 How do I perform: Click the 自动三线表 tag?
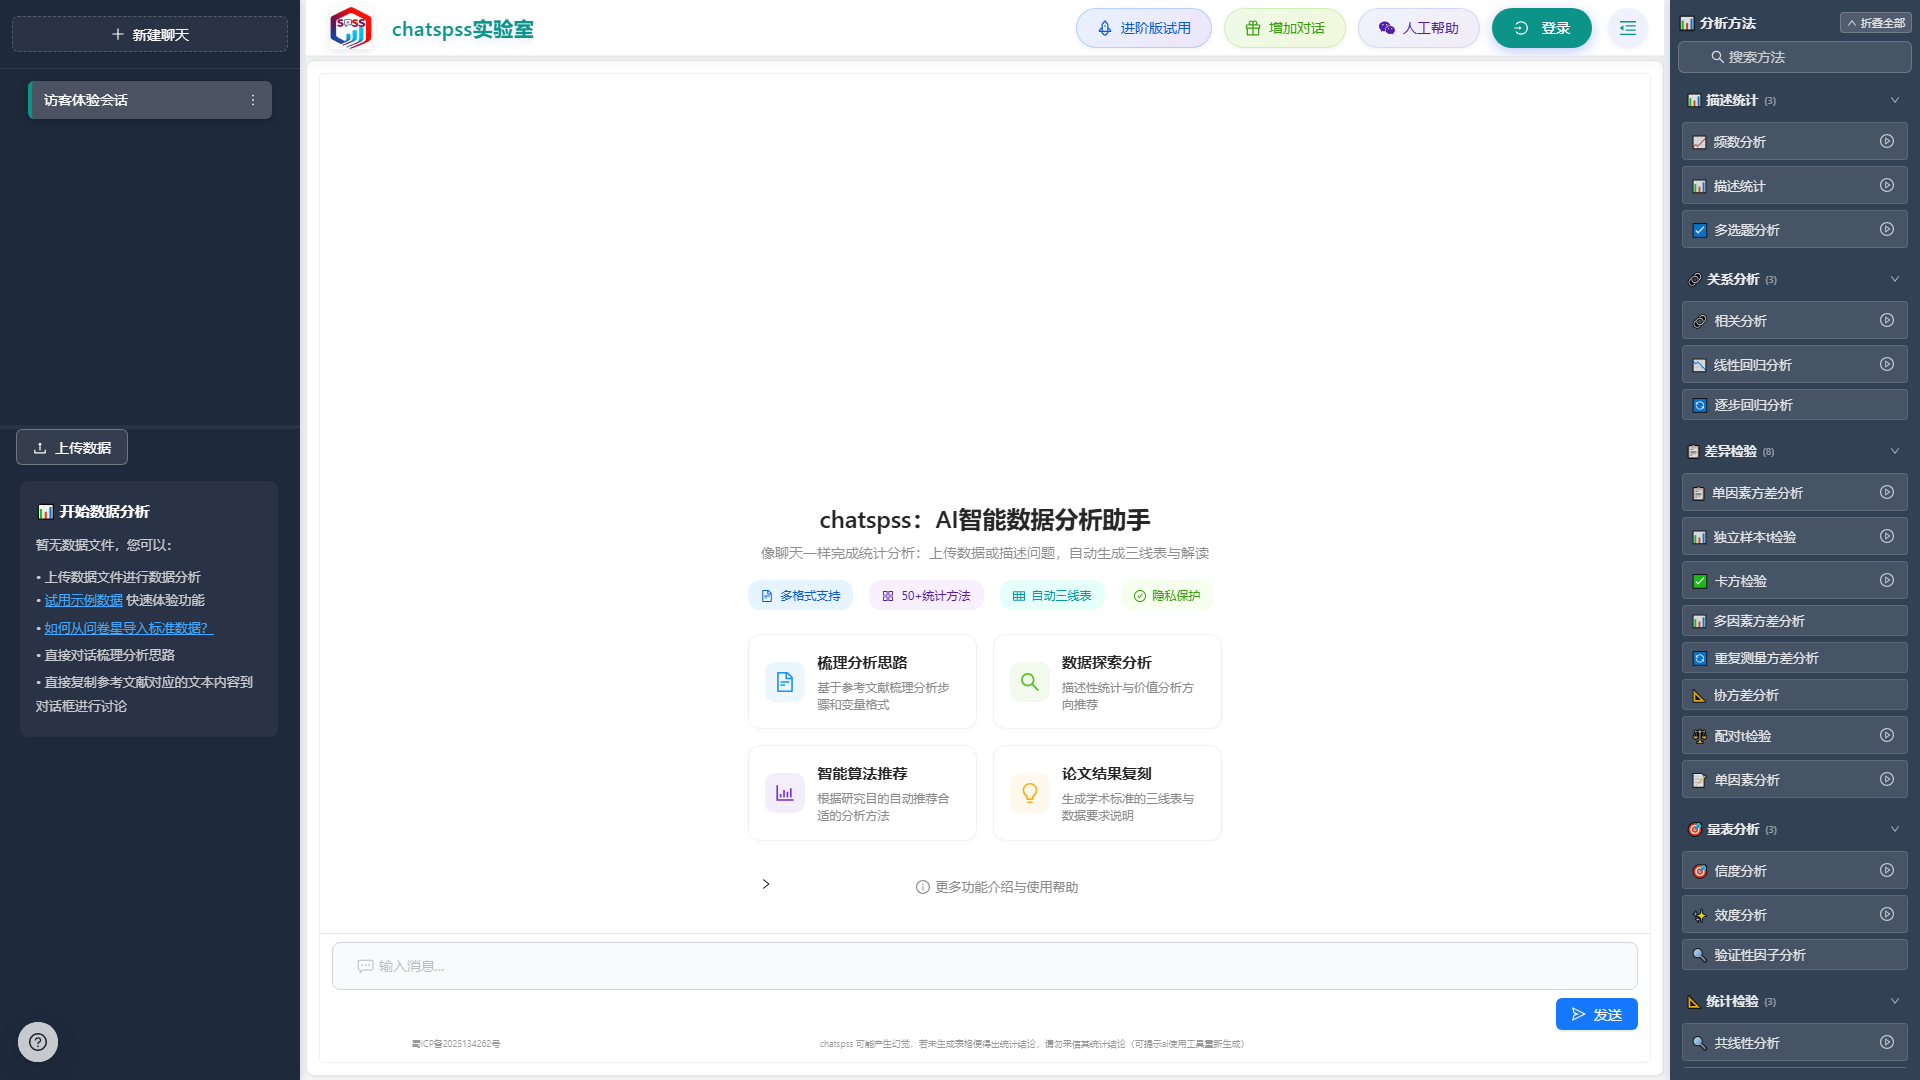1052,595
